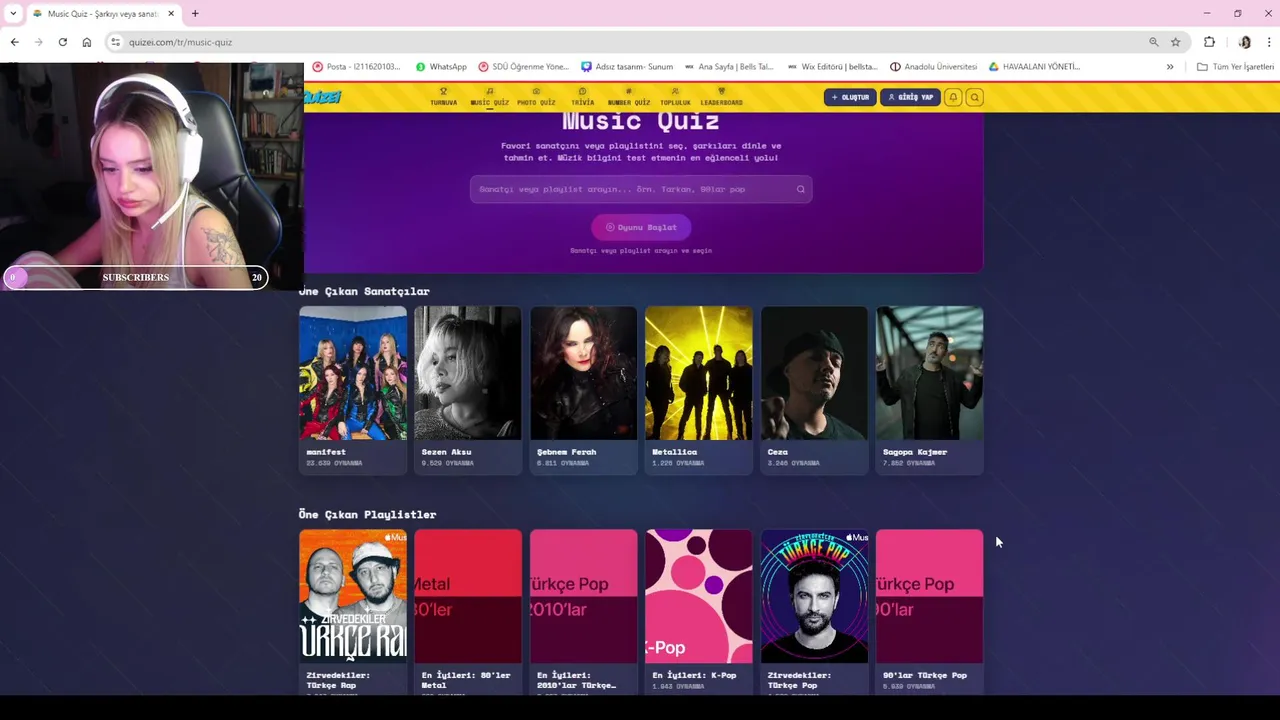Open the Posta bookmark
Screen dimensions: 1280x720
point(356,67)
